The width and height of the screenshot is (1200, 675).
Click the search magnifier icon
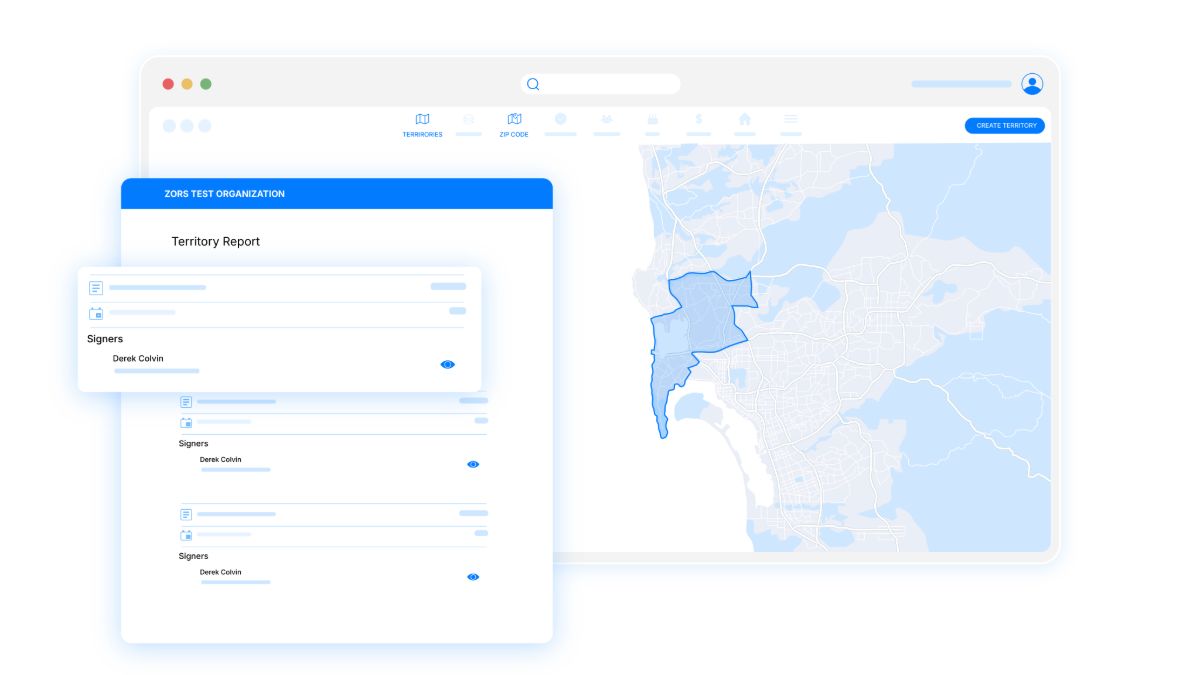tap(531, 83)
